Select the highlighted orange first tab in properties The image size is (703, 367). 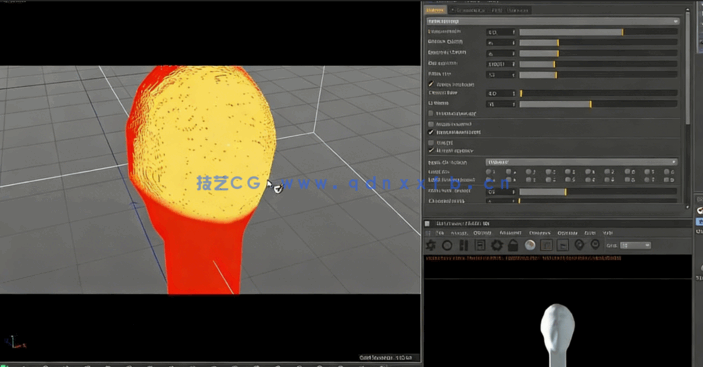[435, 10]
